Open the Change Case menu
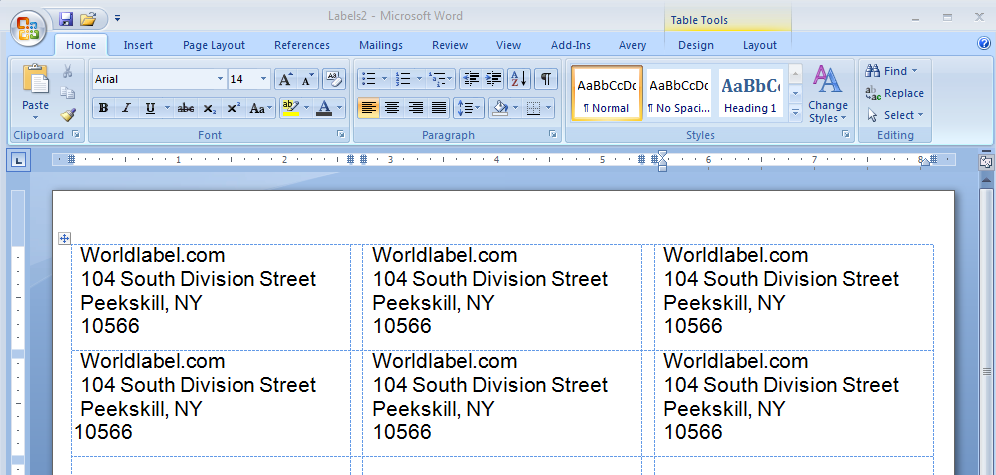 tap(260, 108)
